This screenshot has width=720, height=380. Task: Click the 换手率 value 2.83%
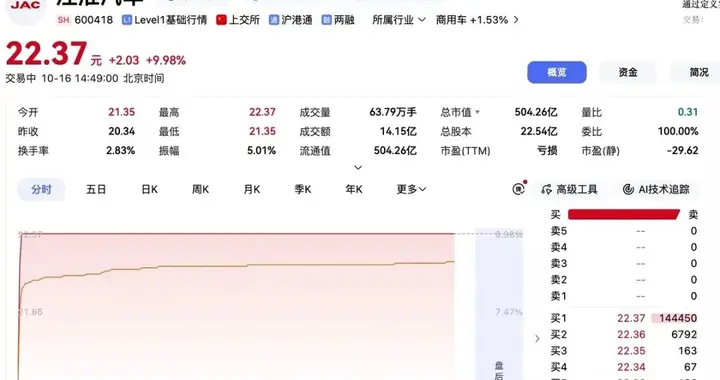[120, 151]
